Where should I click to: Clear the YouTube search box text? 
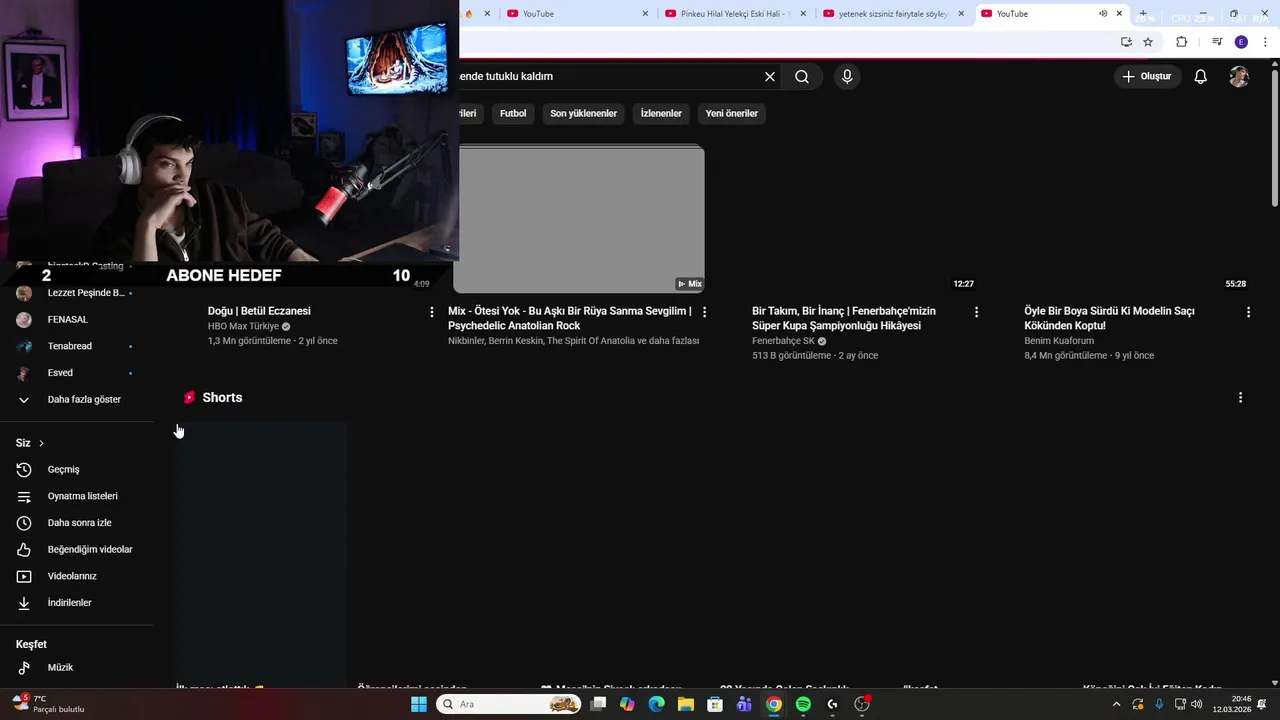(x=770, y=77)
